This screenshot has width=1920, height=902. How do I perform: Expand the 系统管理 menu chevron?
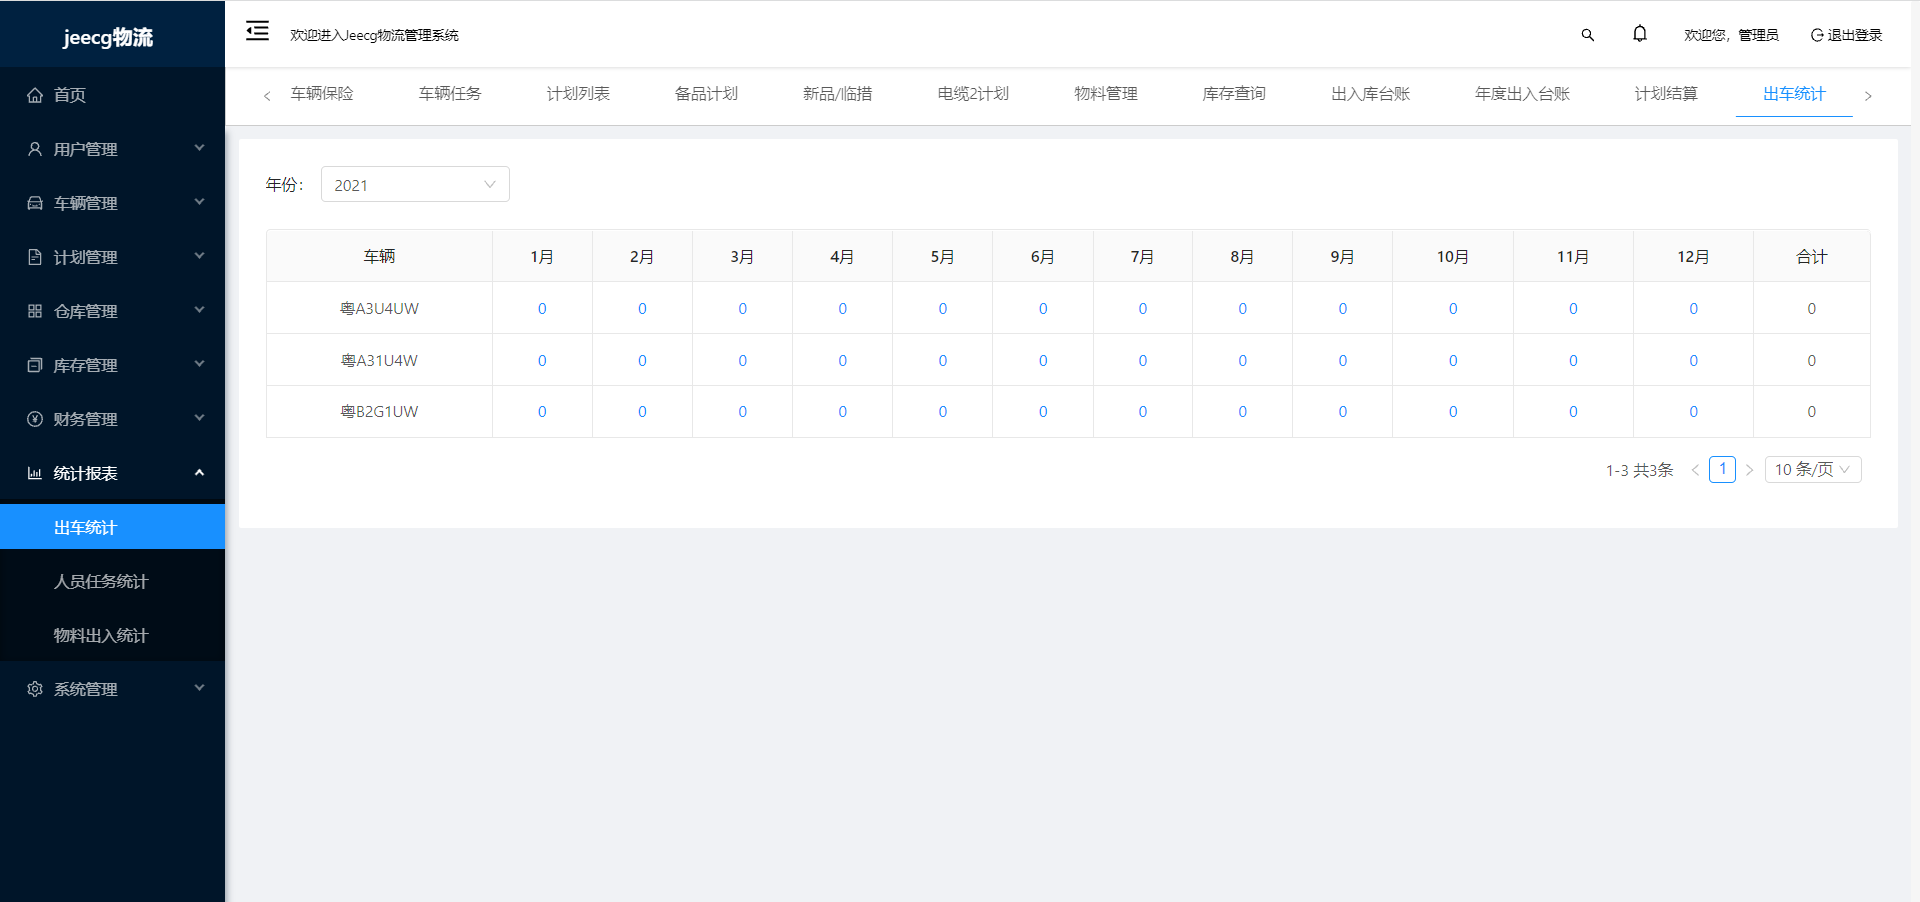(199, 688)
